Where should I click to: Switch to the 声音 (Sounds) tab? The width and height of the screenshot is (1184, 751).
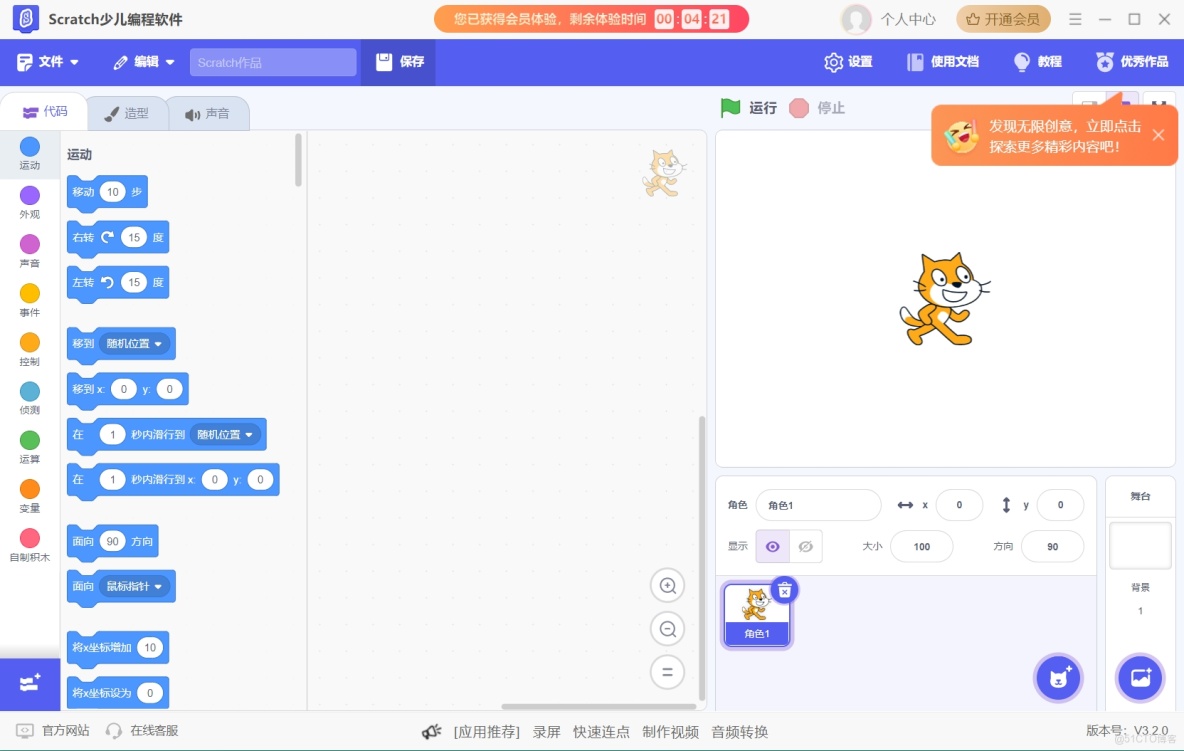209,112
